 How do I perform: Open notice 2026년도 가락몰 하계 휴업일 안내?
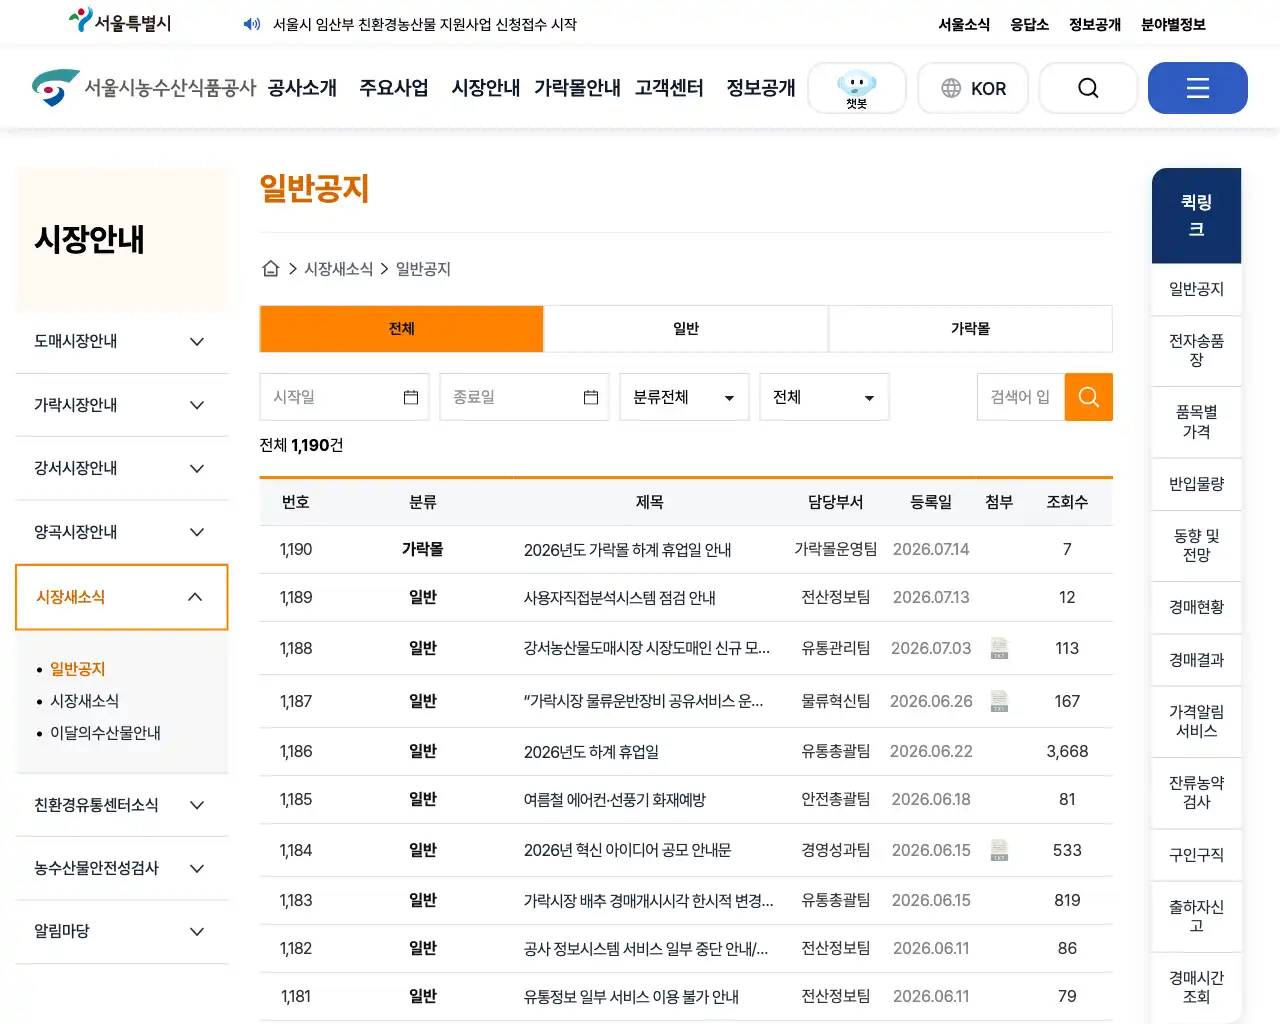point(627,550)
